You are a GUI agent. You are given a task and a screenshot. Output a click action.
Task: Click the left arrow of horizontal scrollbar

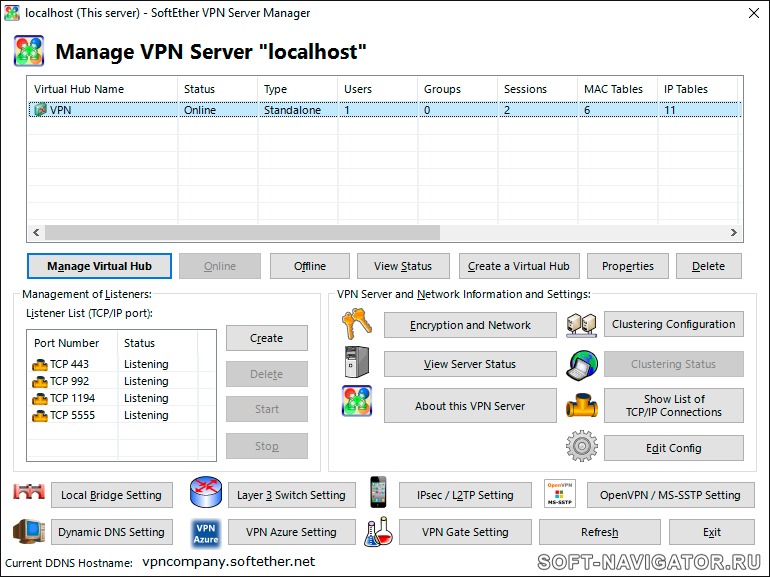click(36, 232)
